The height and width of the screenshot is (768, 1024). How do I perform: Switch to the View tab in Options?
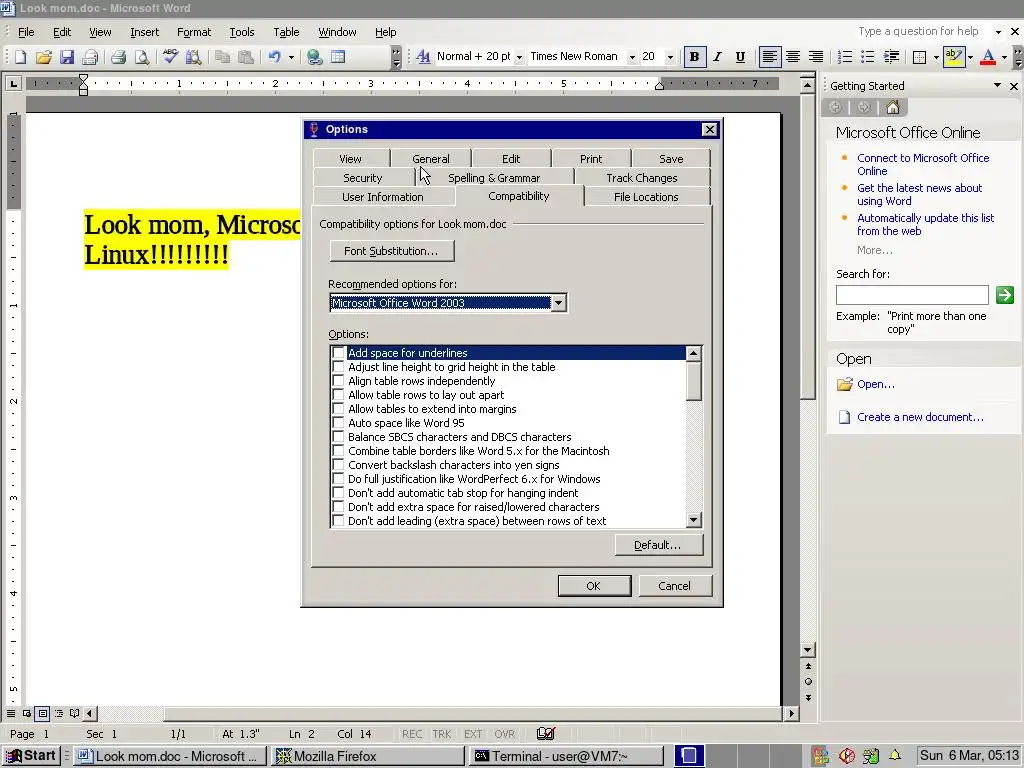pos(350,159)
